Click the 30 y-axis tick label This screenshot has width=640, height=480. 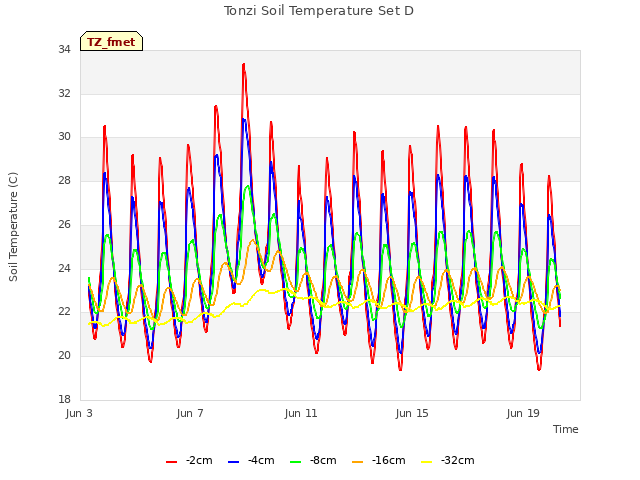click(x=64, y=137)
